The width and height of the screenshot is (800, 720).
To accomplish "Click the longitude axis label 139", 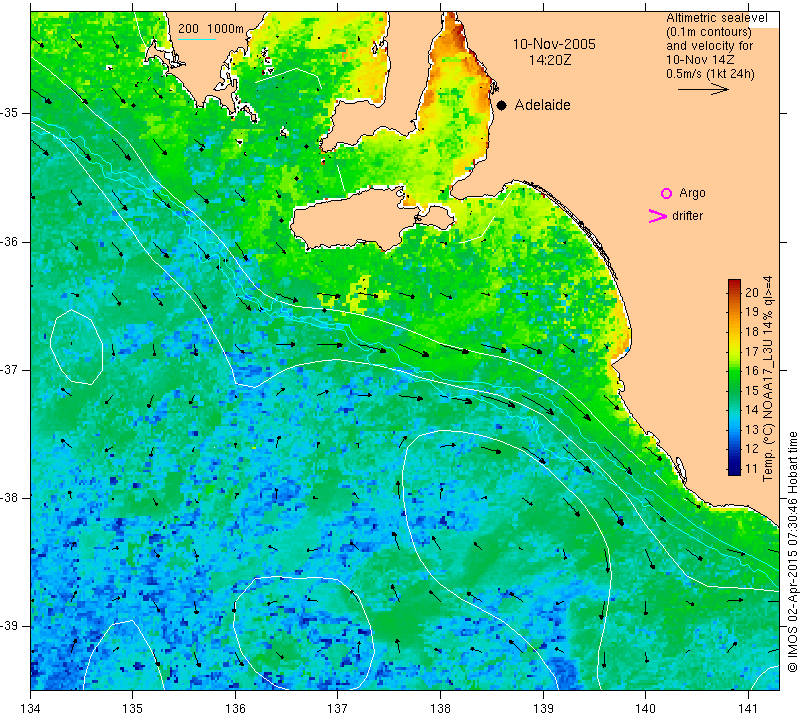I will (x=543, y=709).
